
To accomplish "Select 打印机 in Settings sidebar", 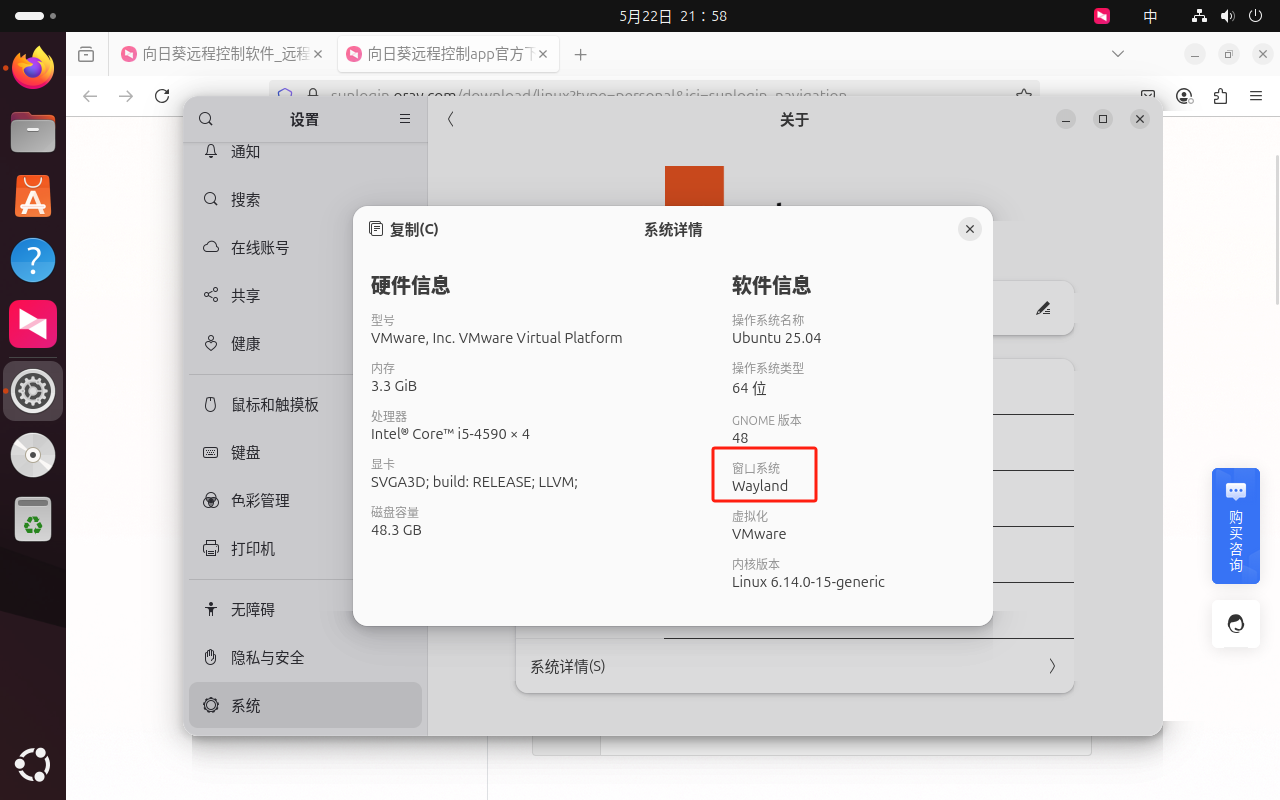I will tap(305, 548).
